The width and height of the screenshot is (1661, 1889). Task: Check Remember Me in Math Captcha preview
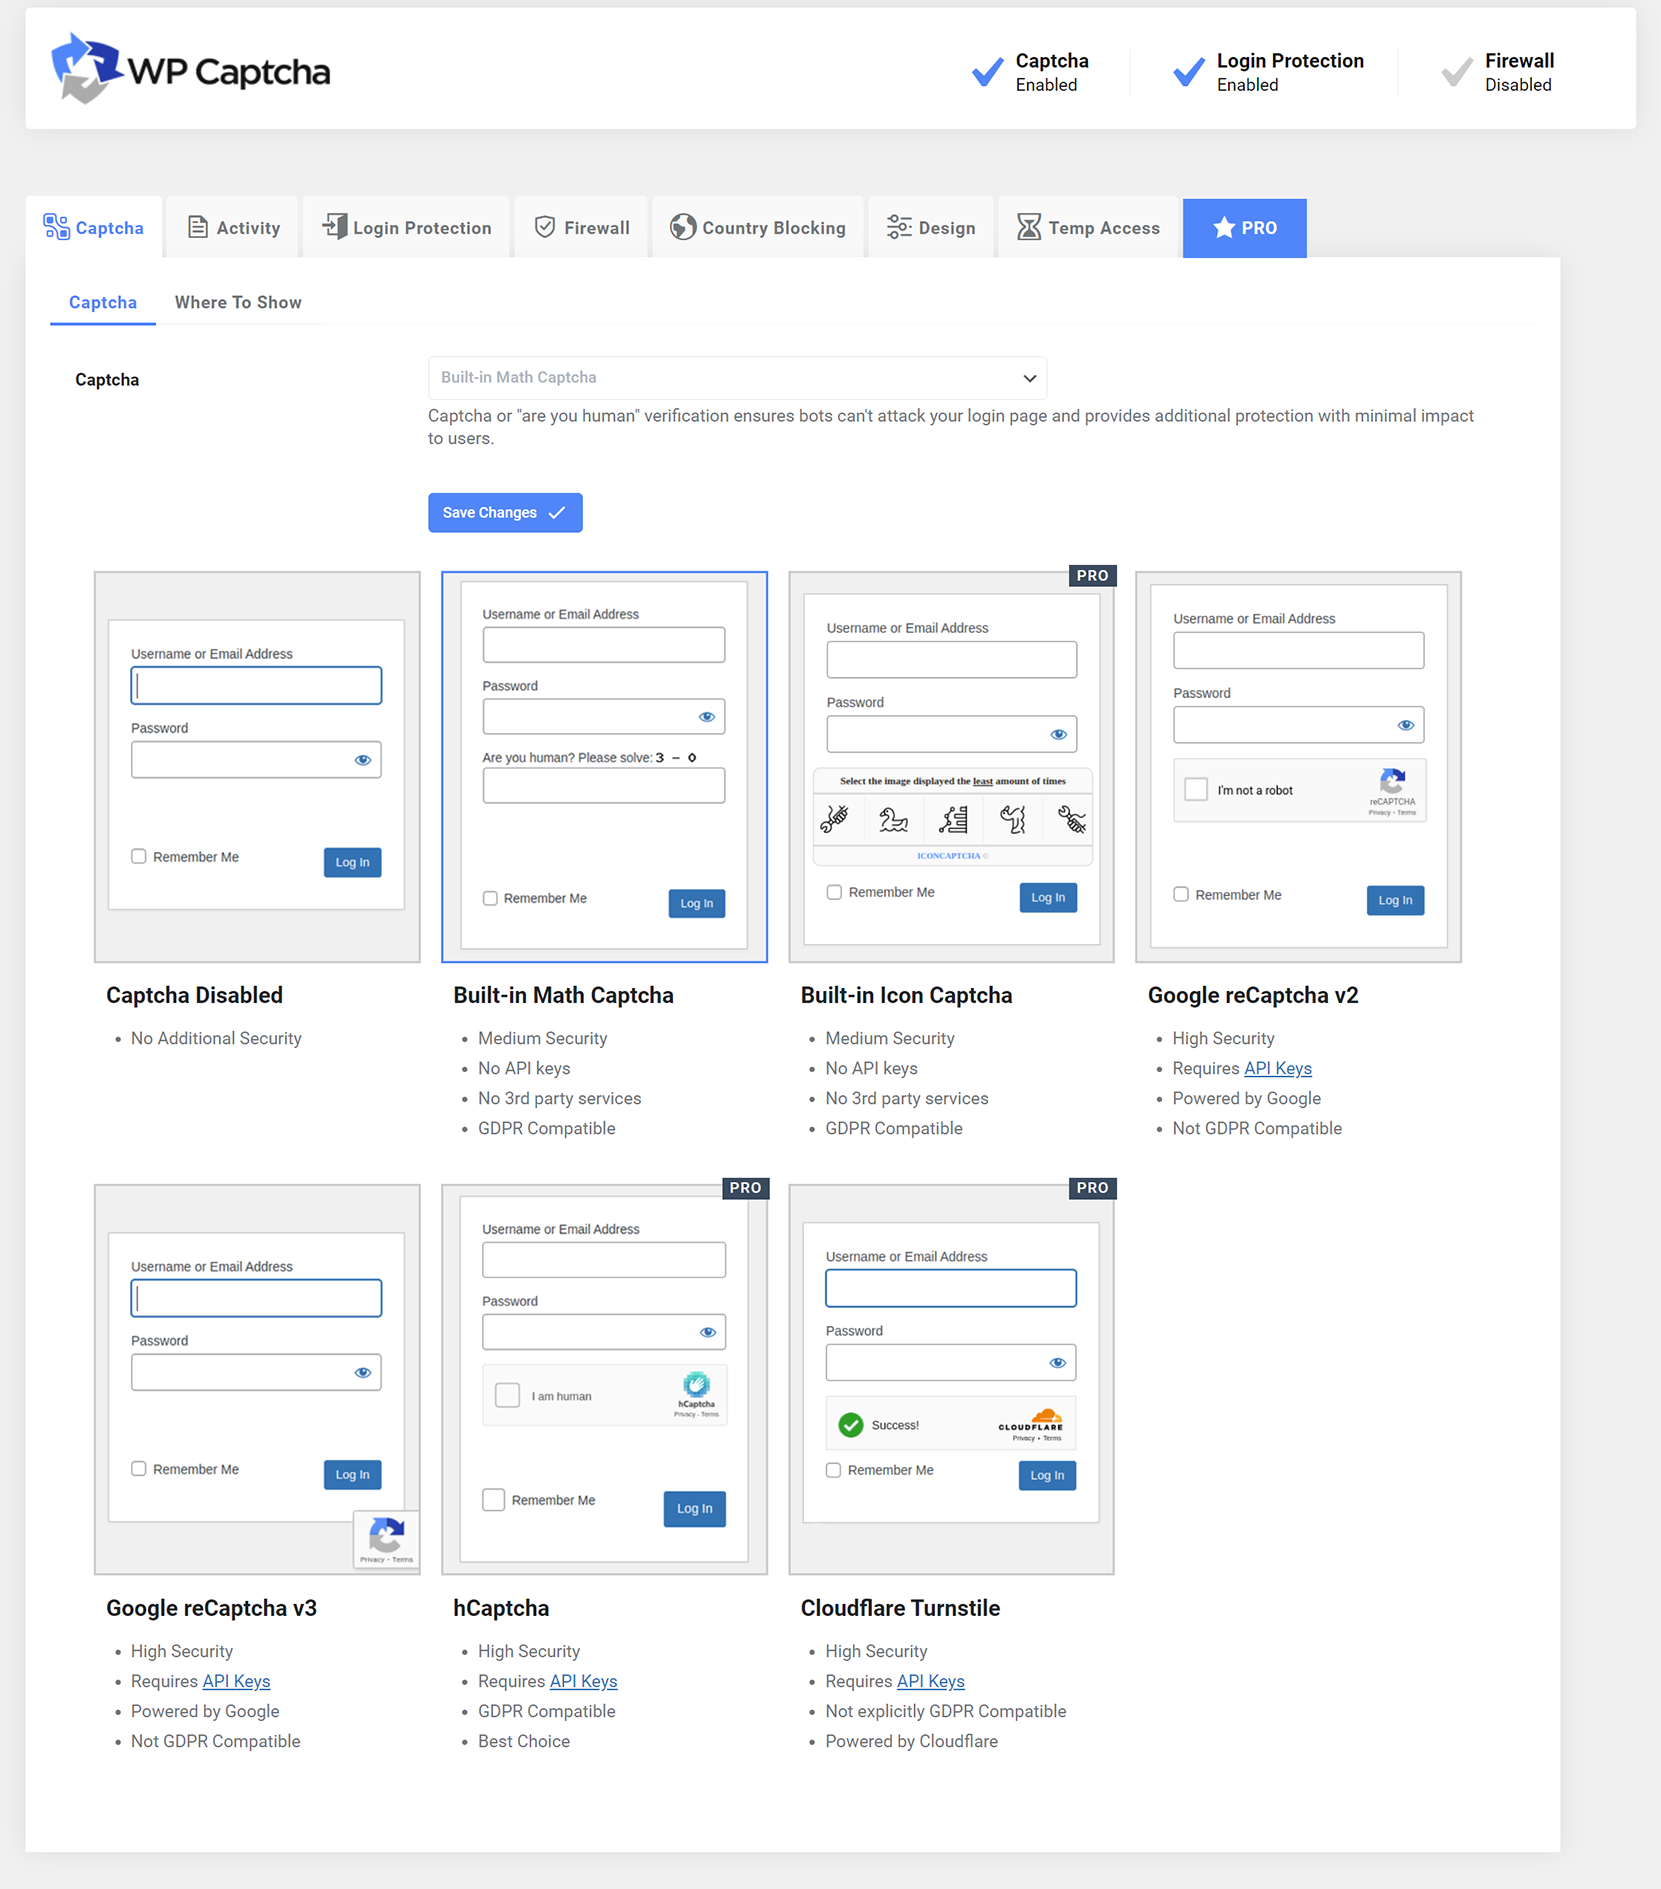point(490,898)
